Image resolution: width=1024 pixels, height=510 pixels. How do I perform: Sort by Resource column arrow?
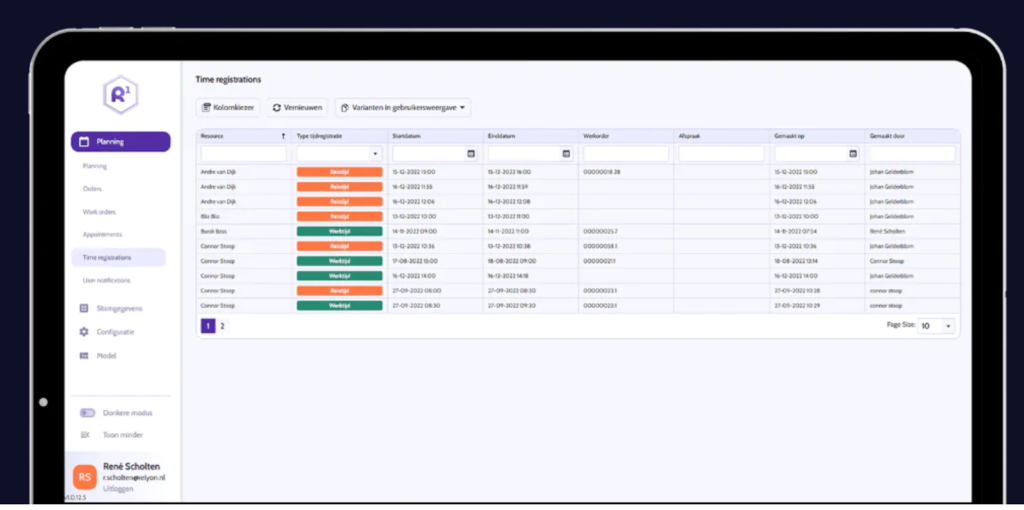pyautogui.click(x=283, y=135)
